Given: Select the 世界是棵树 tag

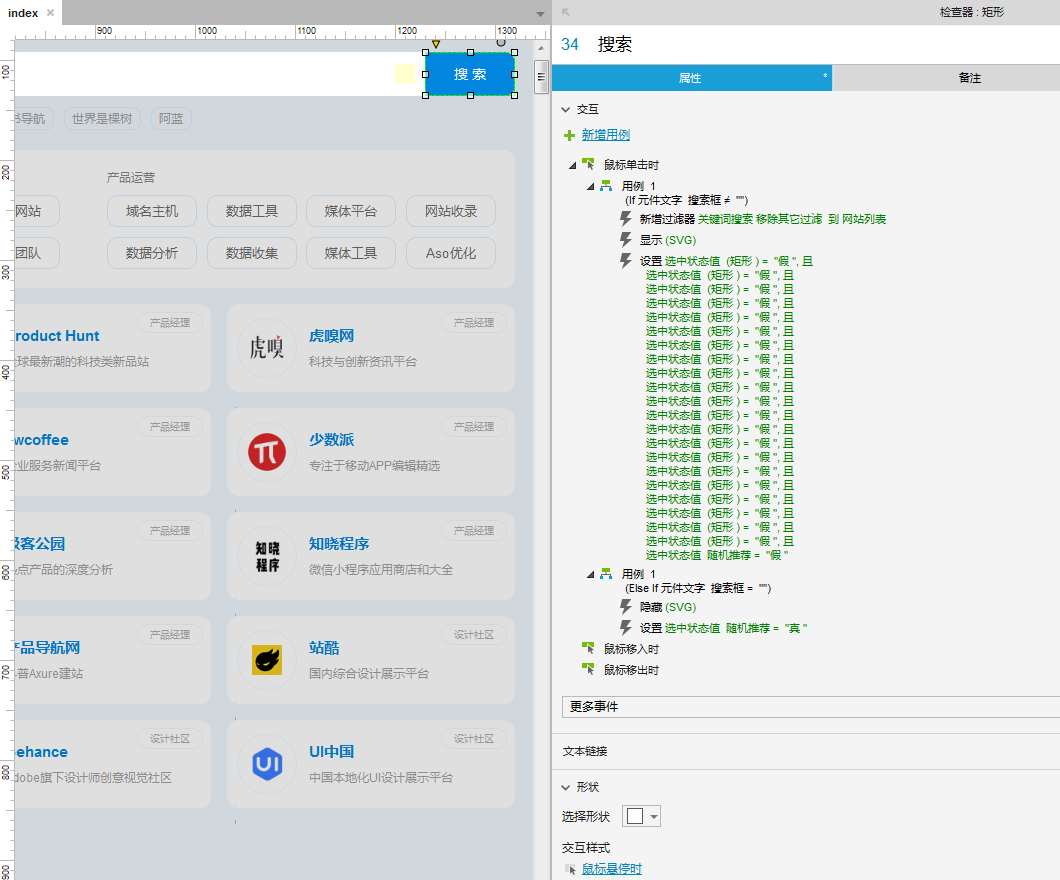Looking at the screenshot, I should coord(102,119).
